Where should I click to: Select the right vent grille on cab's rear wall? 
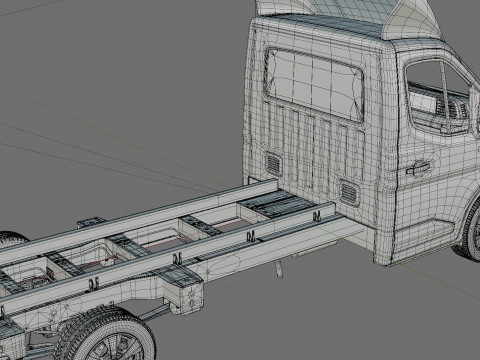point(349,192)
